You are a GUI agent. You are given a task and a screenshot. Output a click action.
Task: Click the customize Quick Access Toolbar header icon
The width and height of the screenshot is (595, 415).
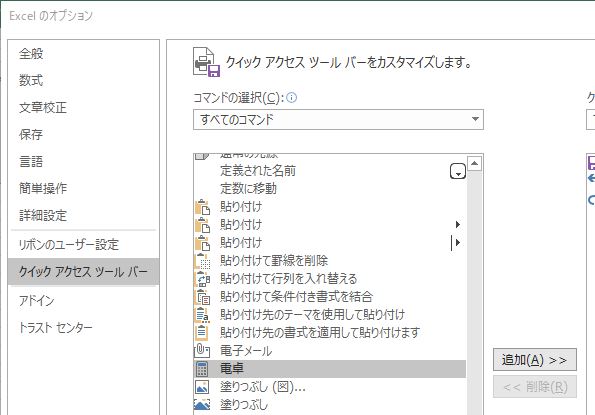[x=206, y=62]
